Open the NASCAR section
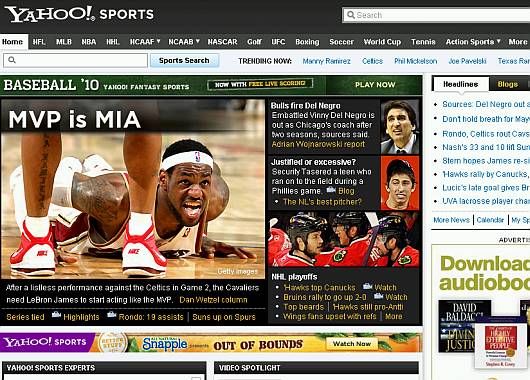The image size is (530, 380). point(222,42)
